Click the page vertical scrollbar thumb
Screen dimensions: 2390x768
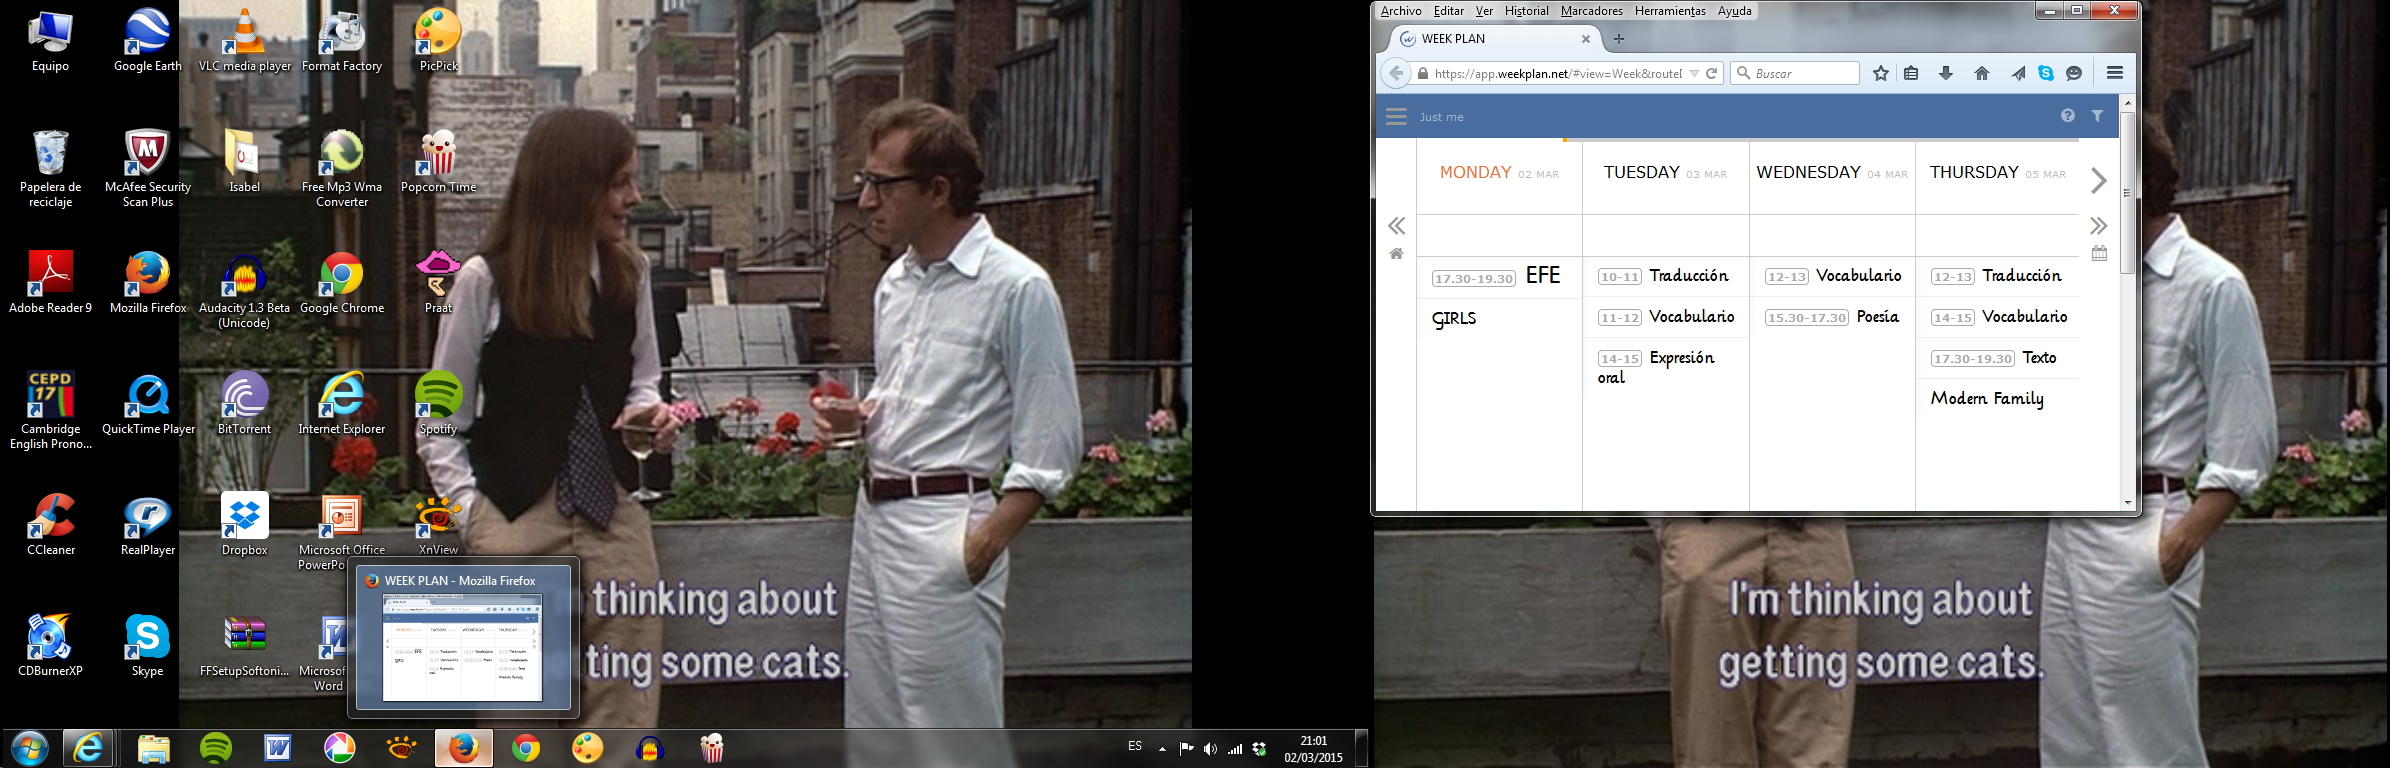[x=2128, y=193]
